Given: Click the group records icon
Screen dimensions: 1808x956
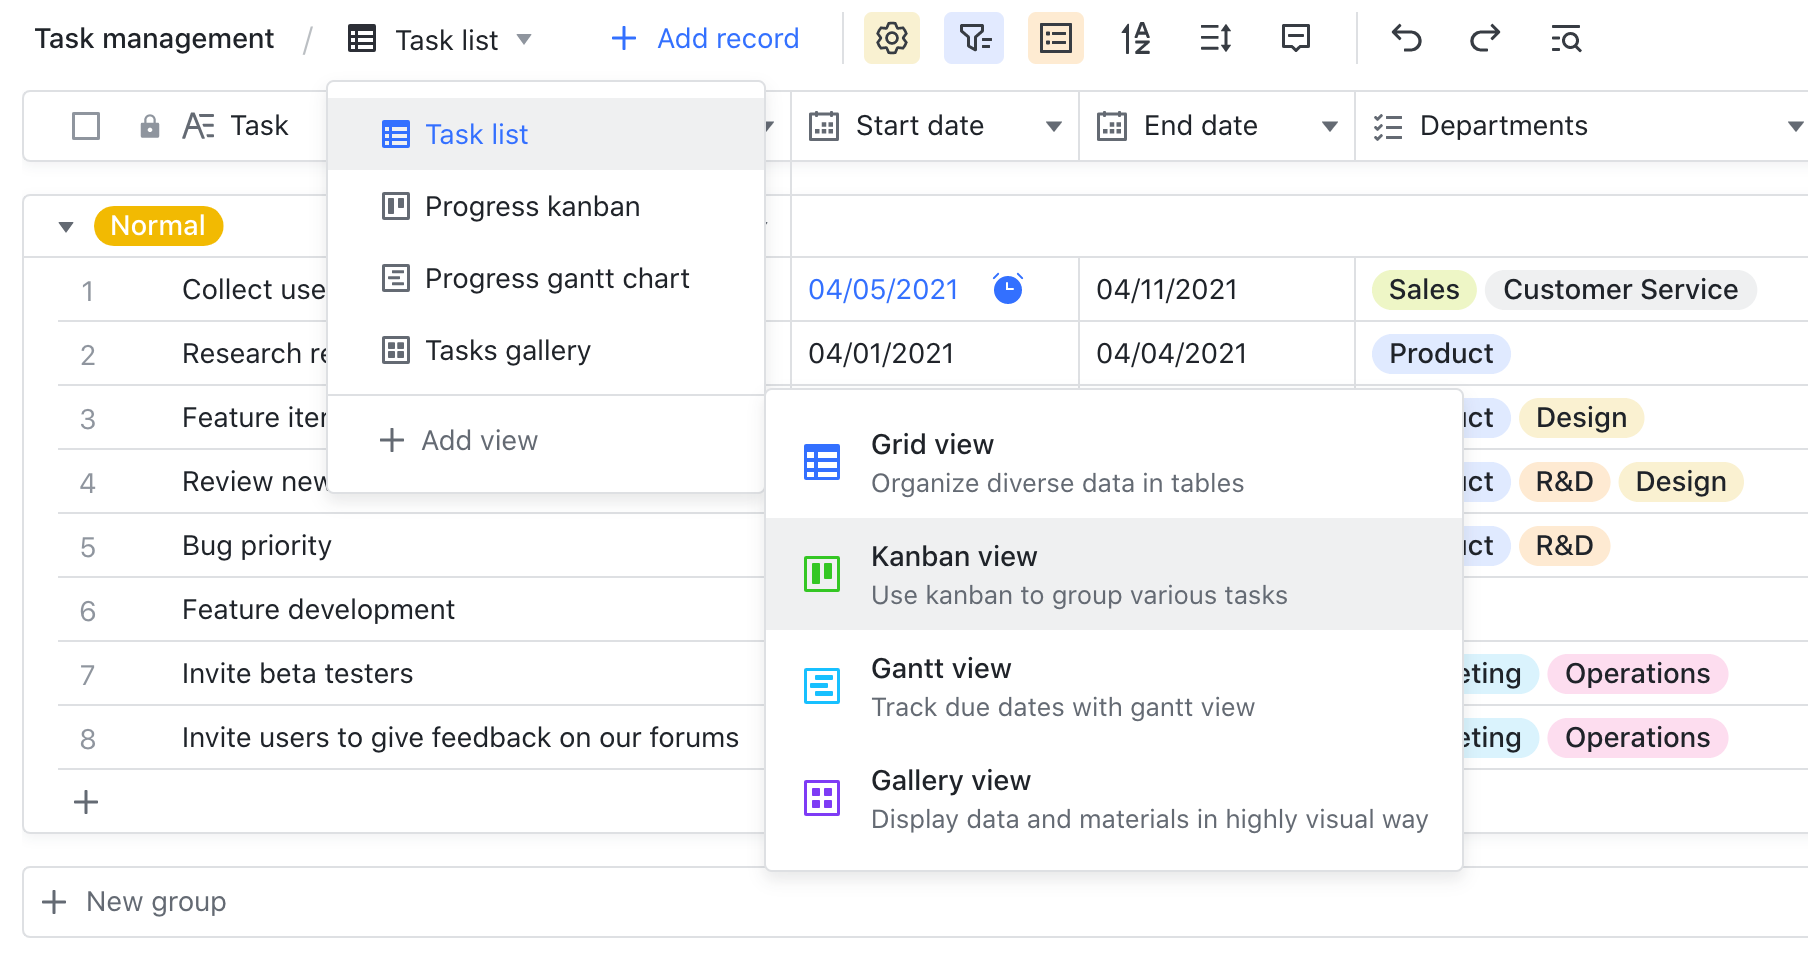Looking at the screenshot, I should [x=1055, y=39].
